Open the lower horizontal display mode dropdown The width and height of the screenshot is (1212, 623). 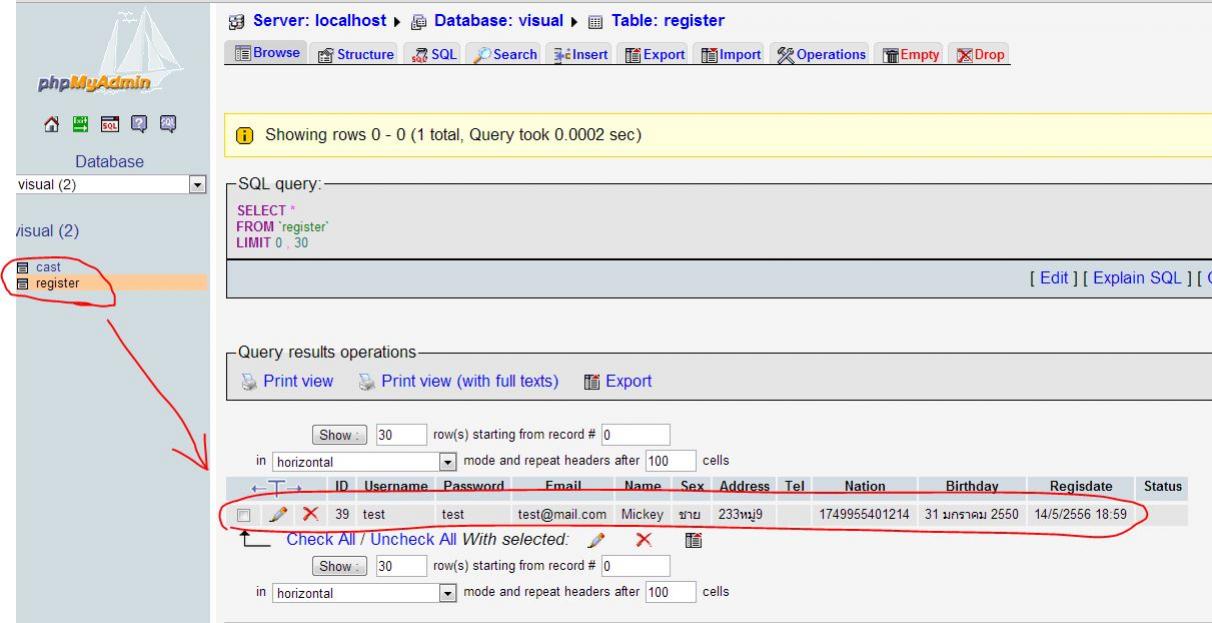pyautogui.click(x=366, y=592)
